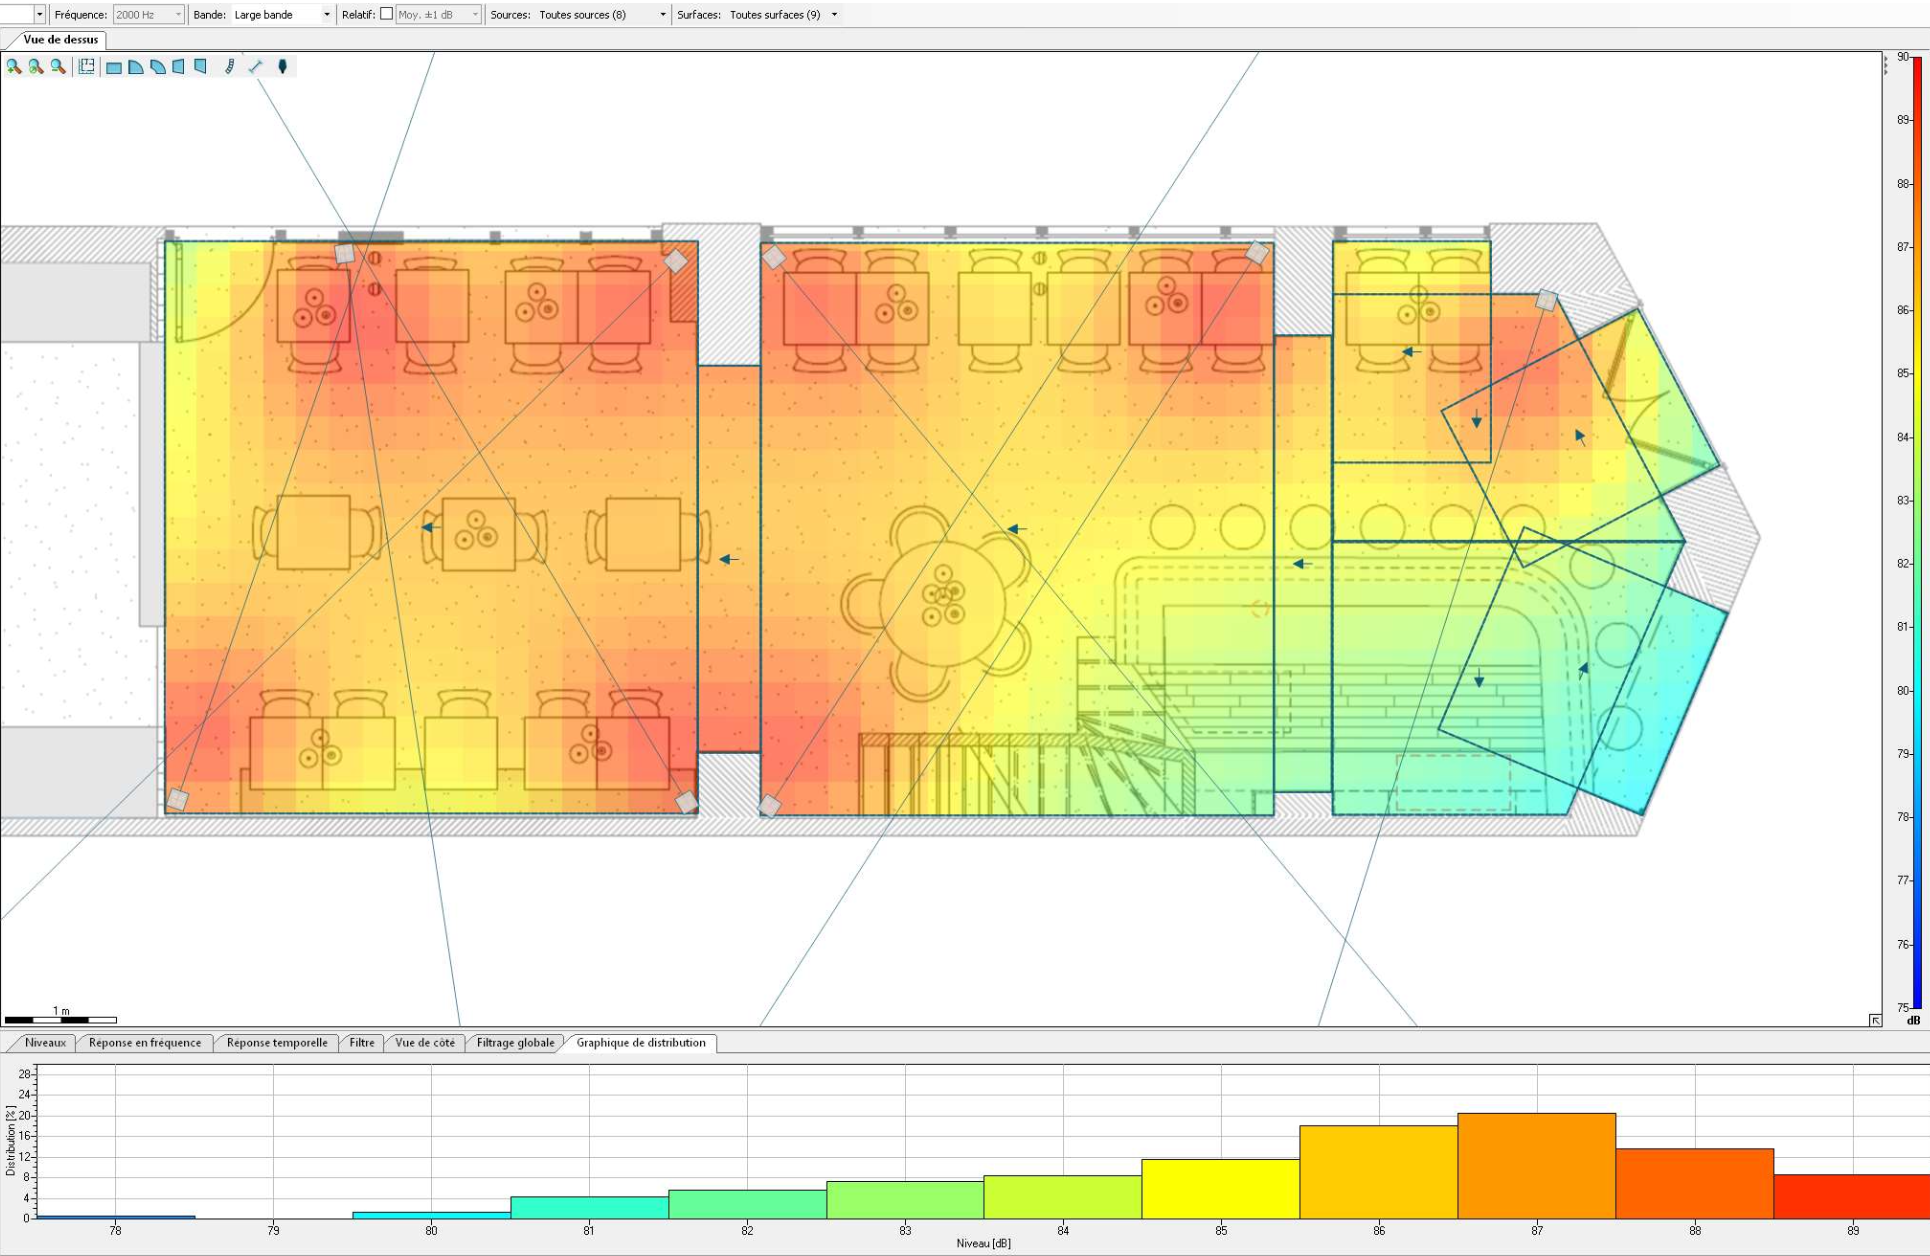Select speaker at top-right of left room
The width and height of the screenshot is (1930, 1256).
click(676, 261)
